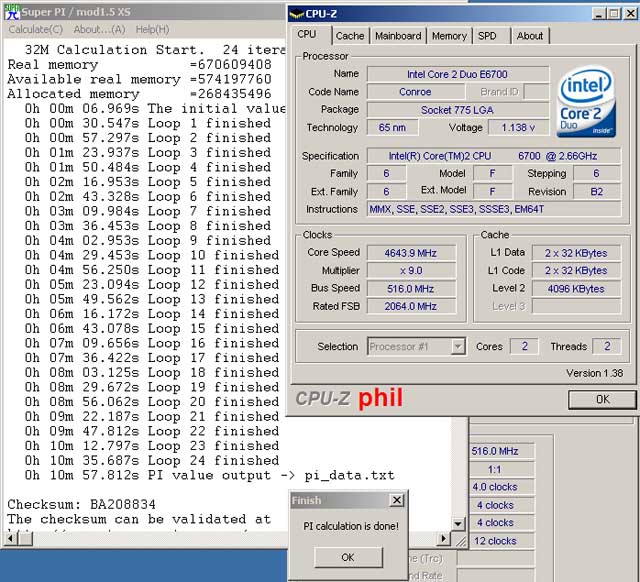Click the Intel Core 2 Duo logo

(587, 102)
